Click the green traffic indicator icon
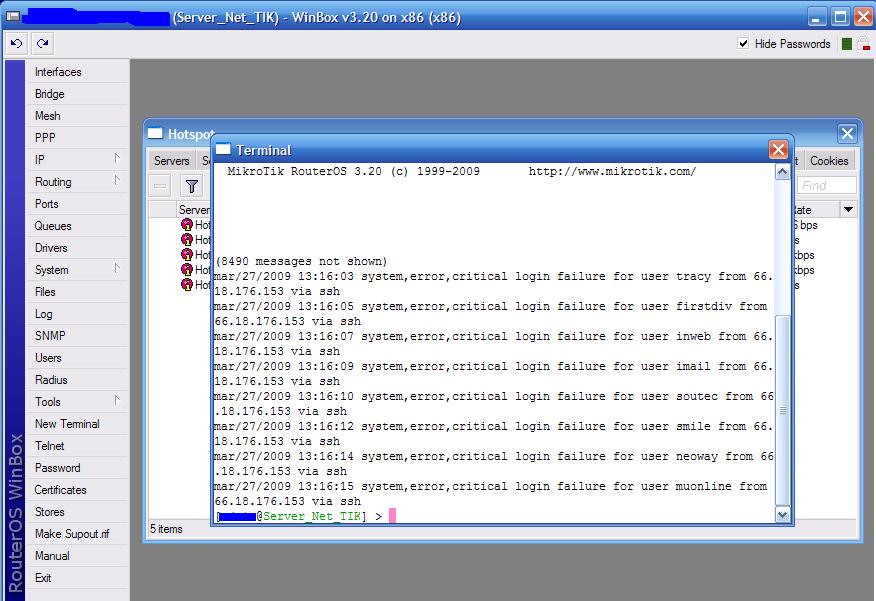 [x=847, y=44]
